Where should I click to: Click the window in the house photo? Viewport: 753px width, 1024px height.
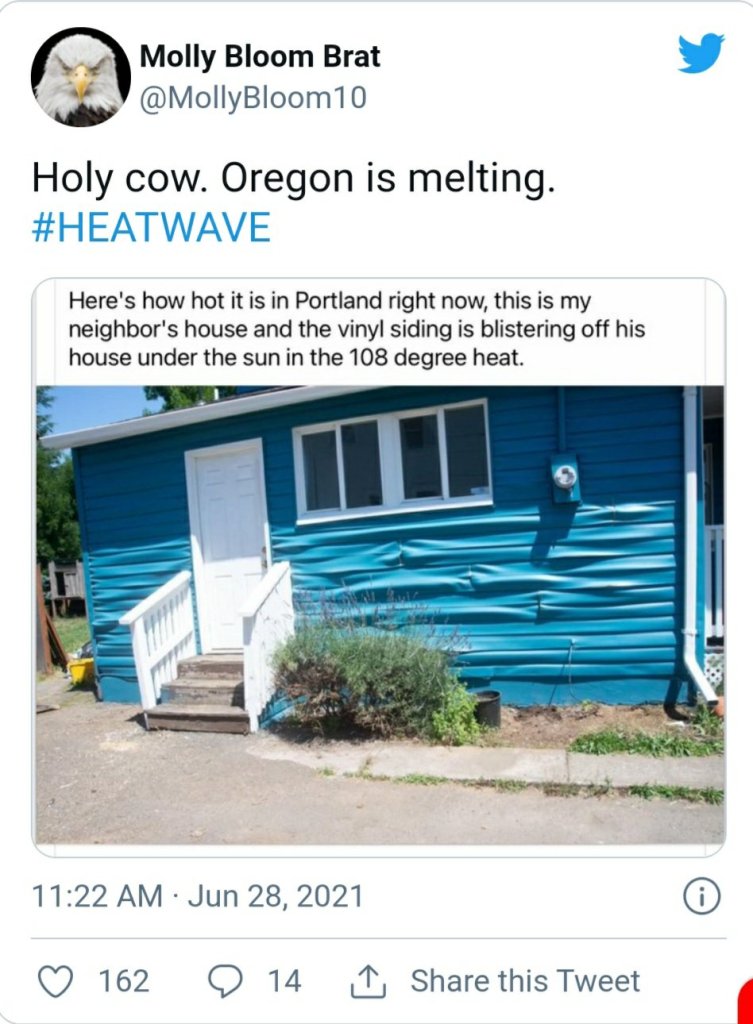tap(393, 460)
